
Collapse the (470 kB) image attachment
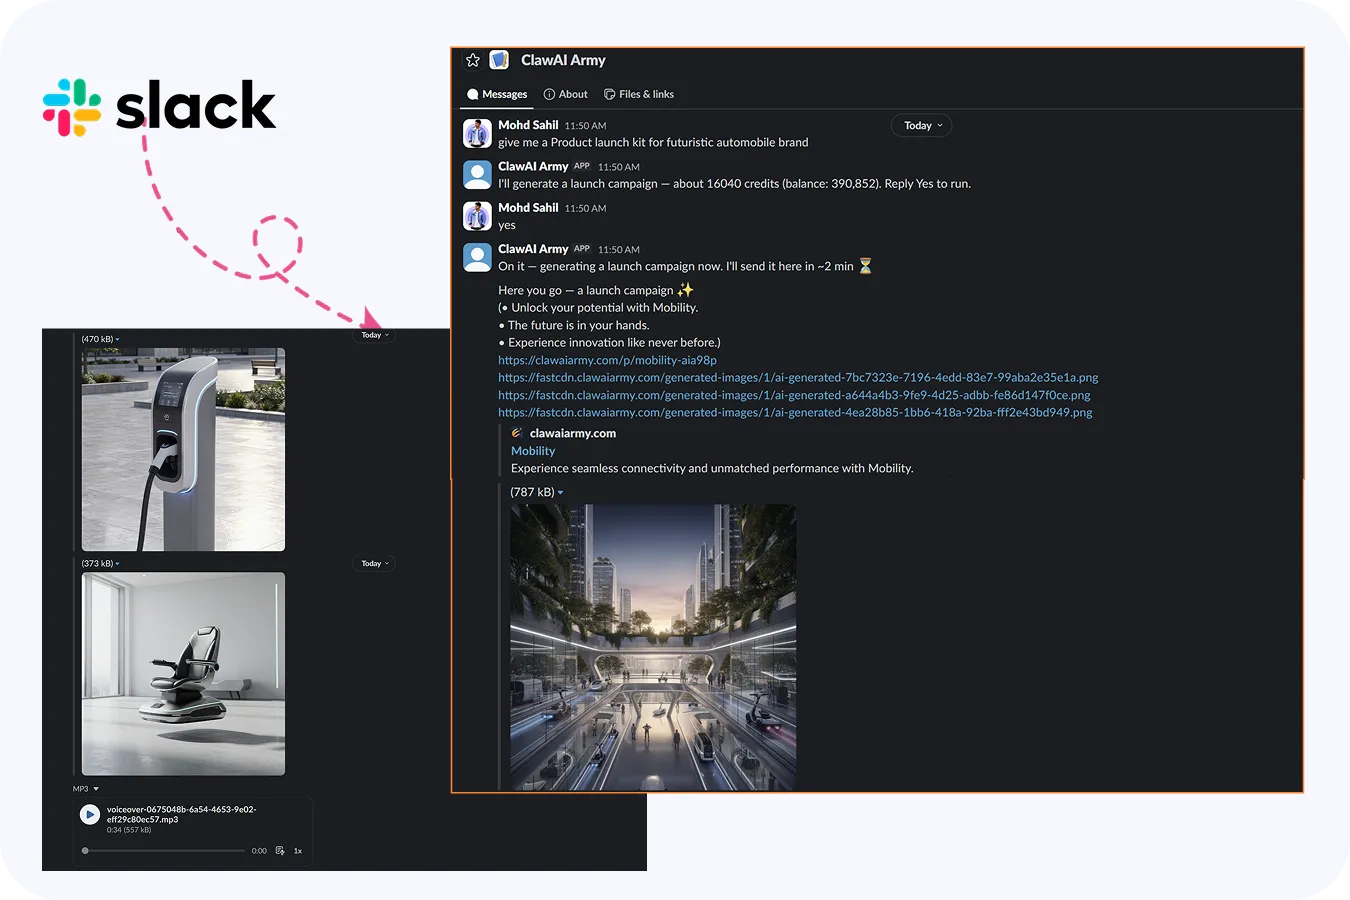point(117,339)
